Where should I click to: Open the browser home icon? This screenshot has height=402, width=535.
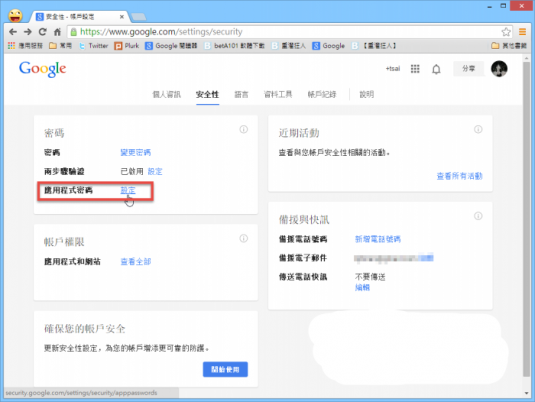pyautogui.click(x=57, y=32)
